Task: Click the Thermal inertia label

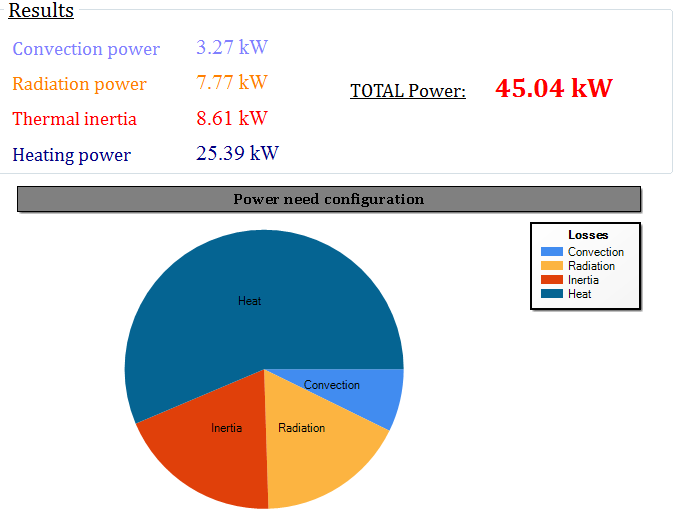Action: coord(75,119)
